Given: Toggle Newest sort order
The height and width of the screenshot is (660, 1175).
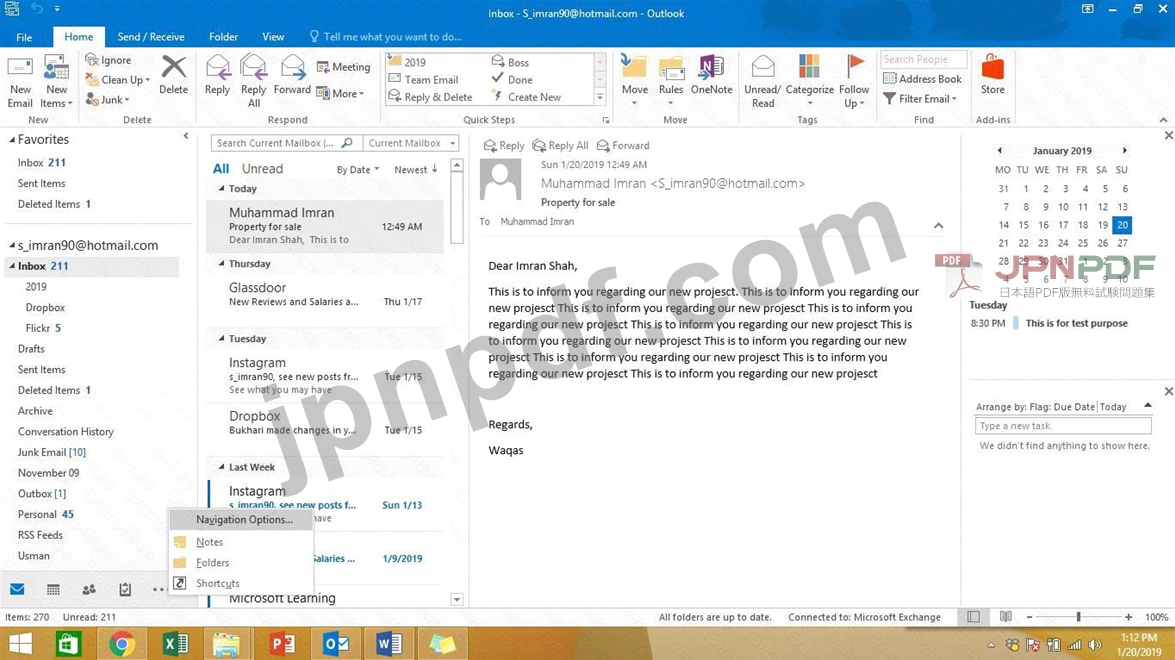Looking at the screenshot, I should [416, 169].
